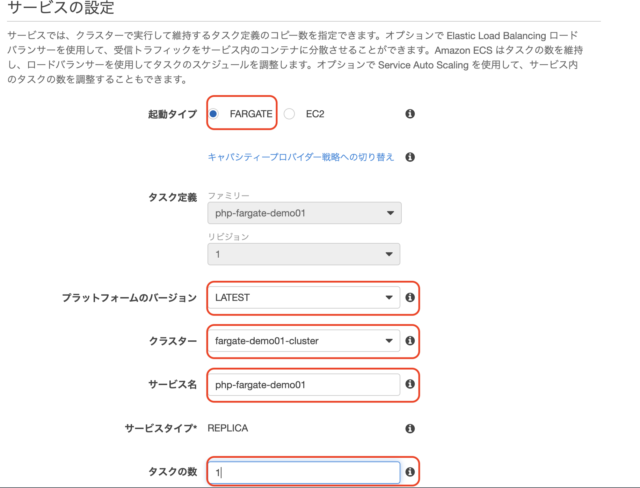The height and width of the screenshot is (488, 640).
Task: Click info icon next to タスクの数 field
Action: click(410, 472)
